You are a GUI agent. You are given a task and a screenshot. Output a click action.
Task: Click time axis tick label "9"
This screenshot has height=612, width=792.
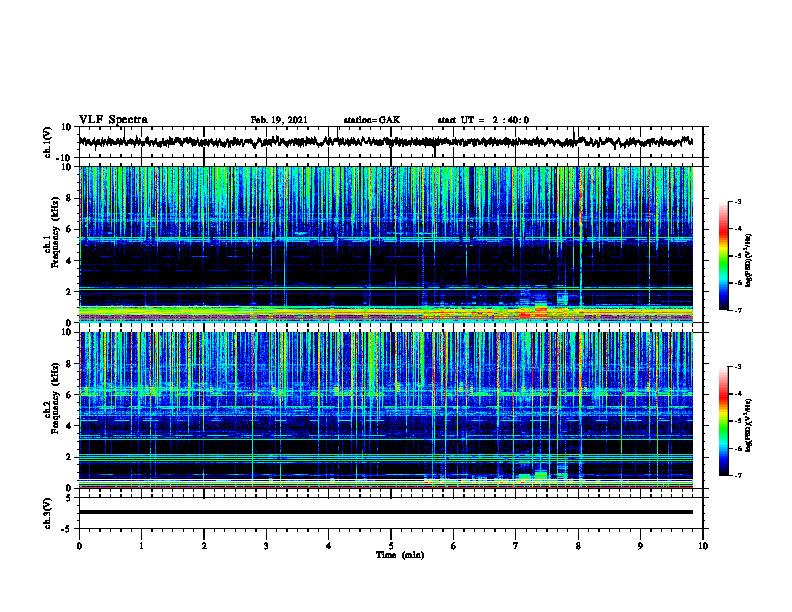coord(640,546)
